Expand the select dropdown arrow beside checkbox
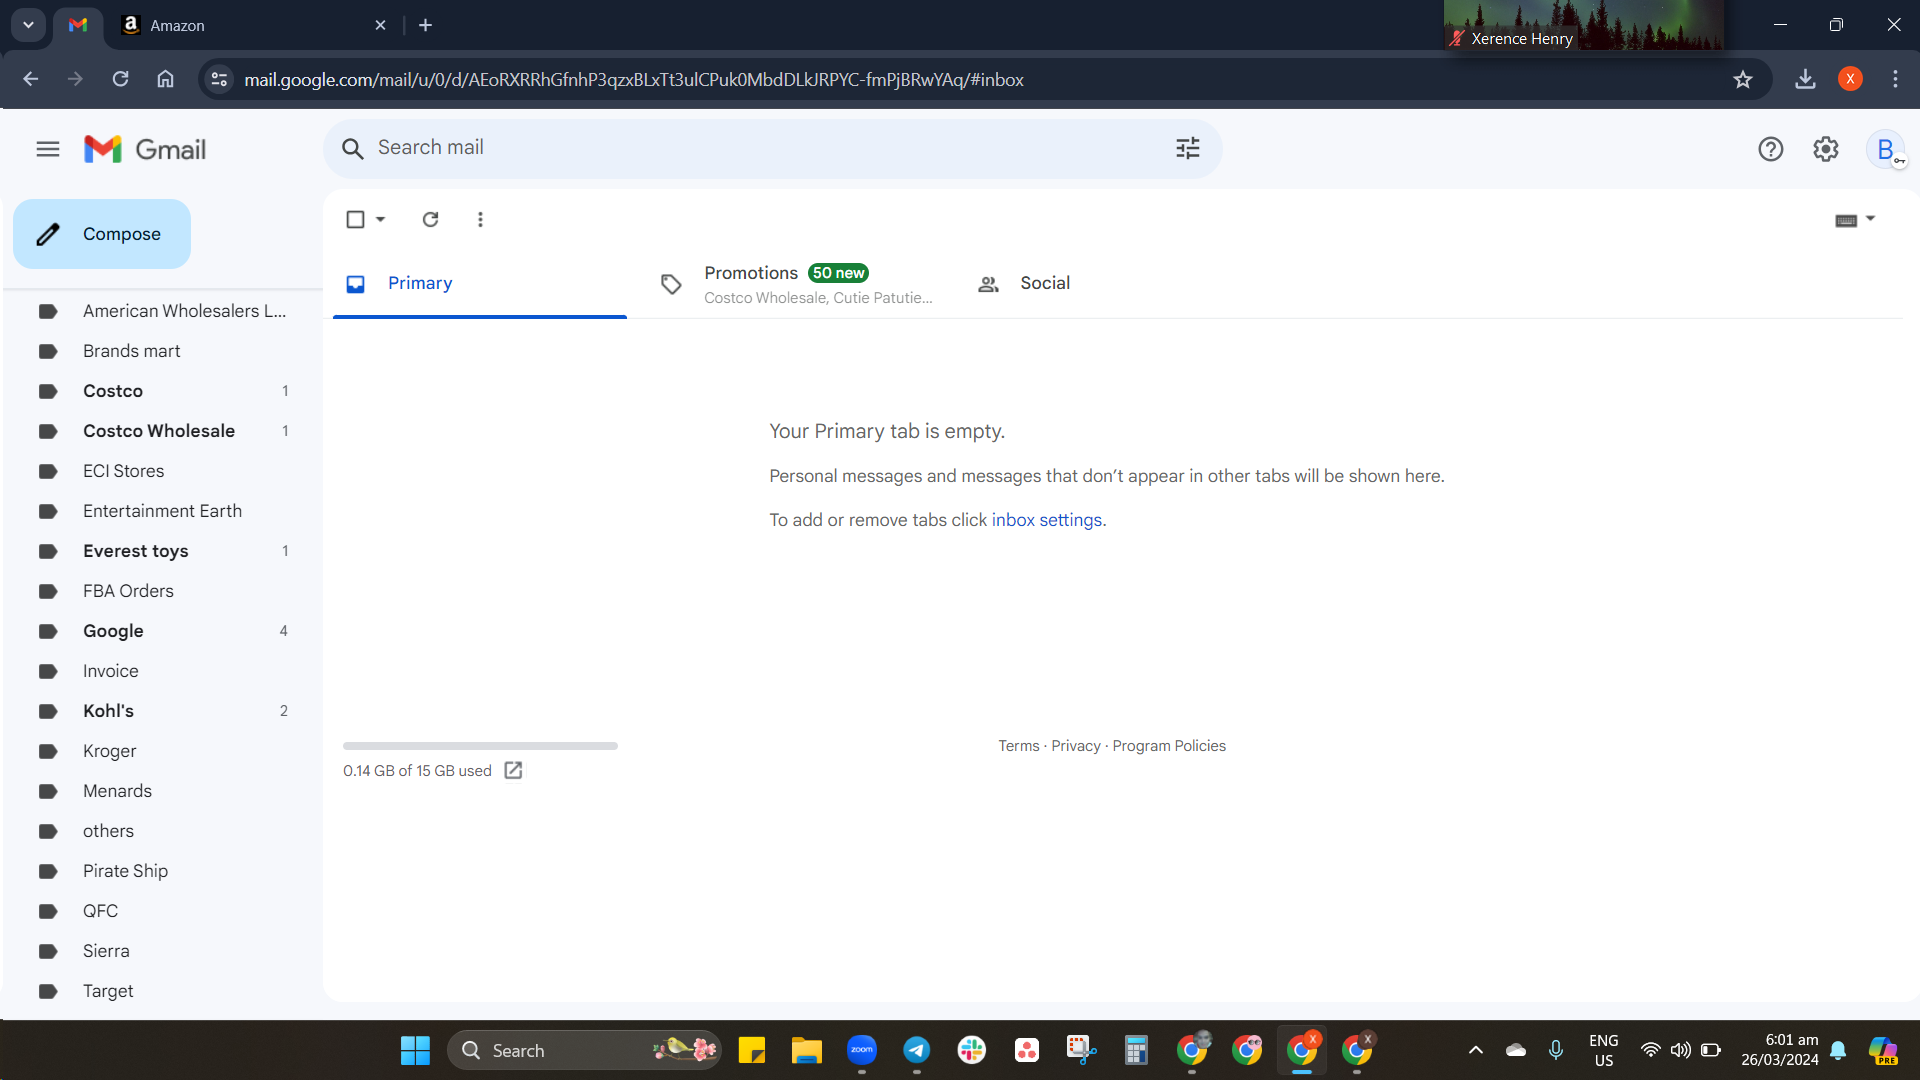The width and height of the screenshot is (1920, 1080). pyautogui.click(x=380, y=219)
